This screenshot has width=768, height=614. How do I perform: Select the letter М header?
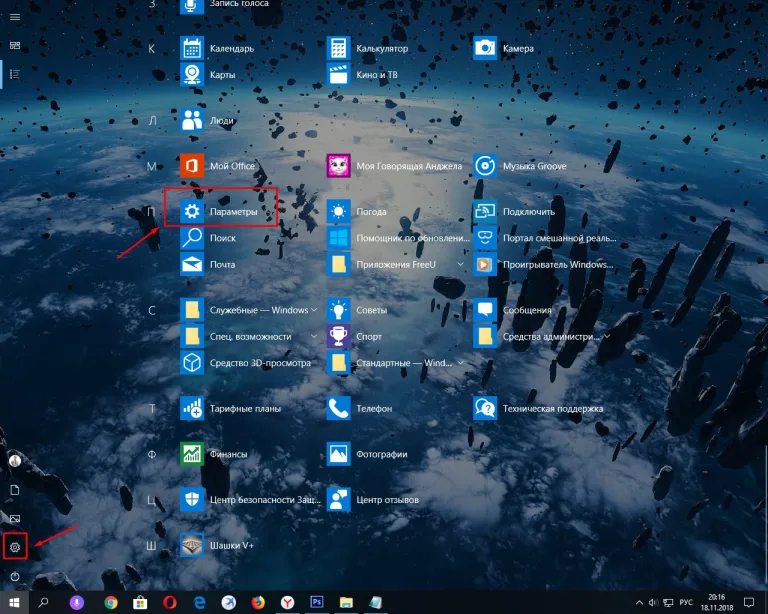[x=152, y=166]
